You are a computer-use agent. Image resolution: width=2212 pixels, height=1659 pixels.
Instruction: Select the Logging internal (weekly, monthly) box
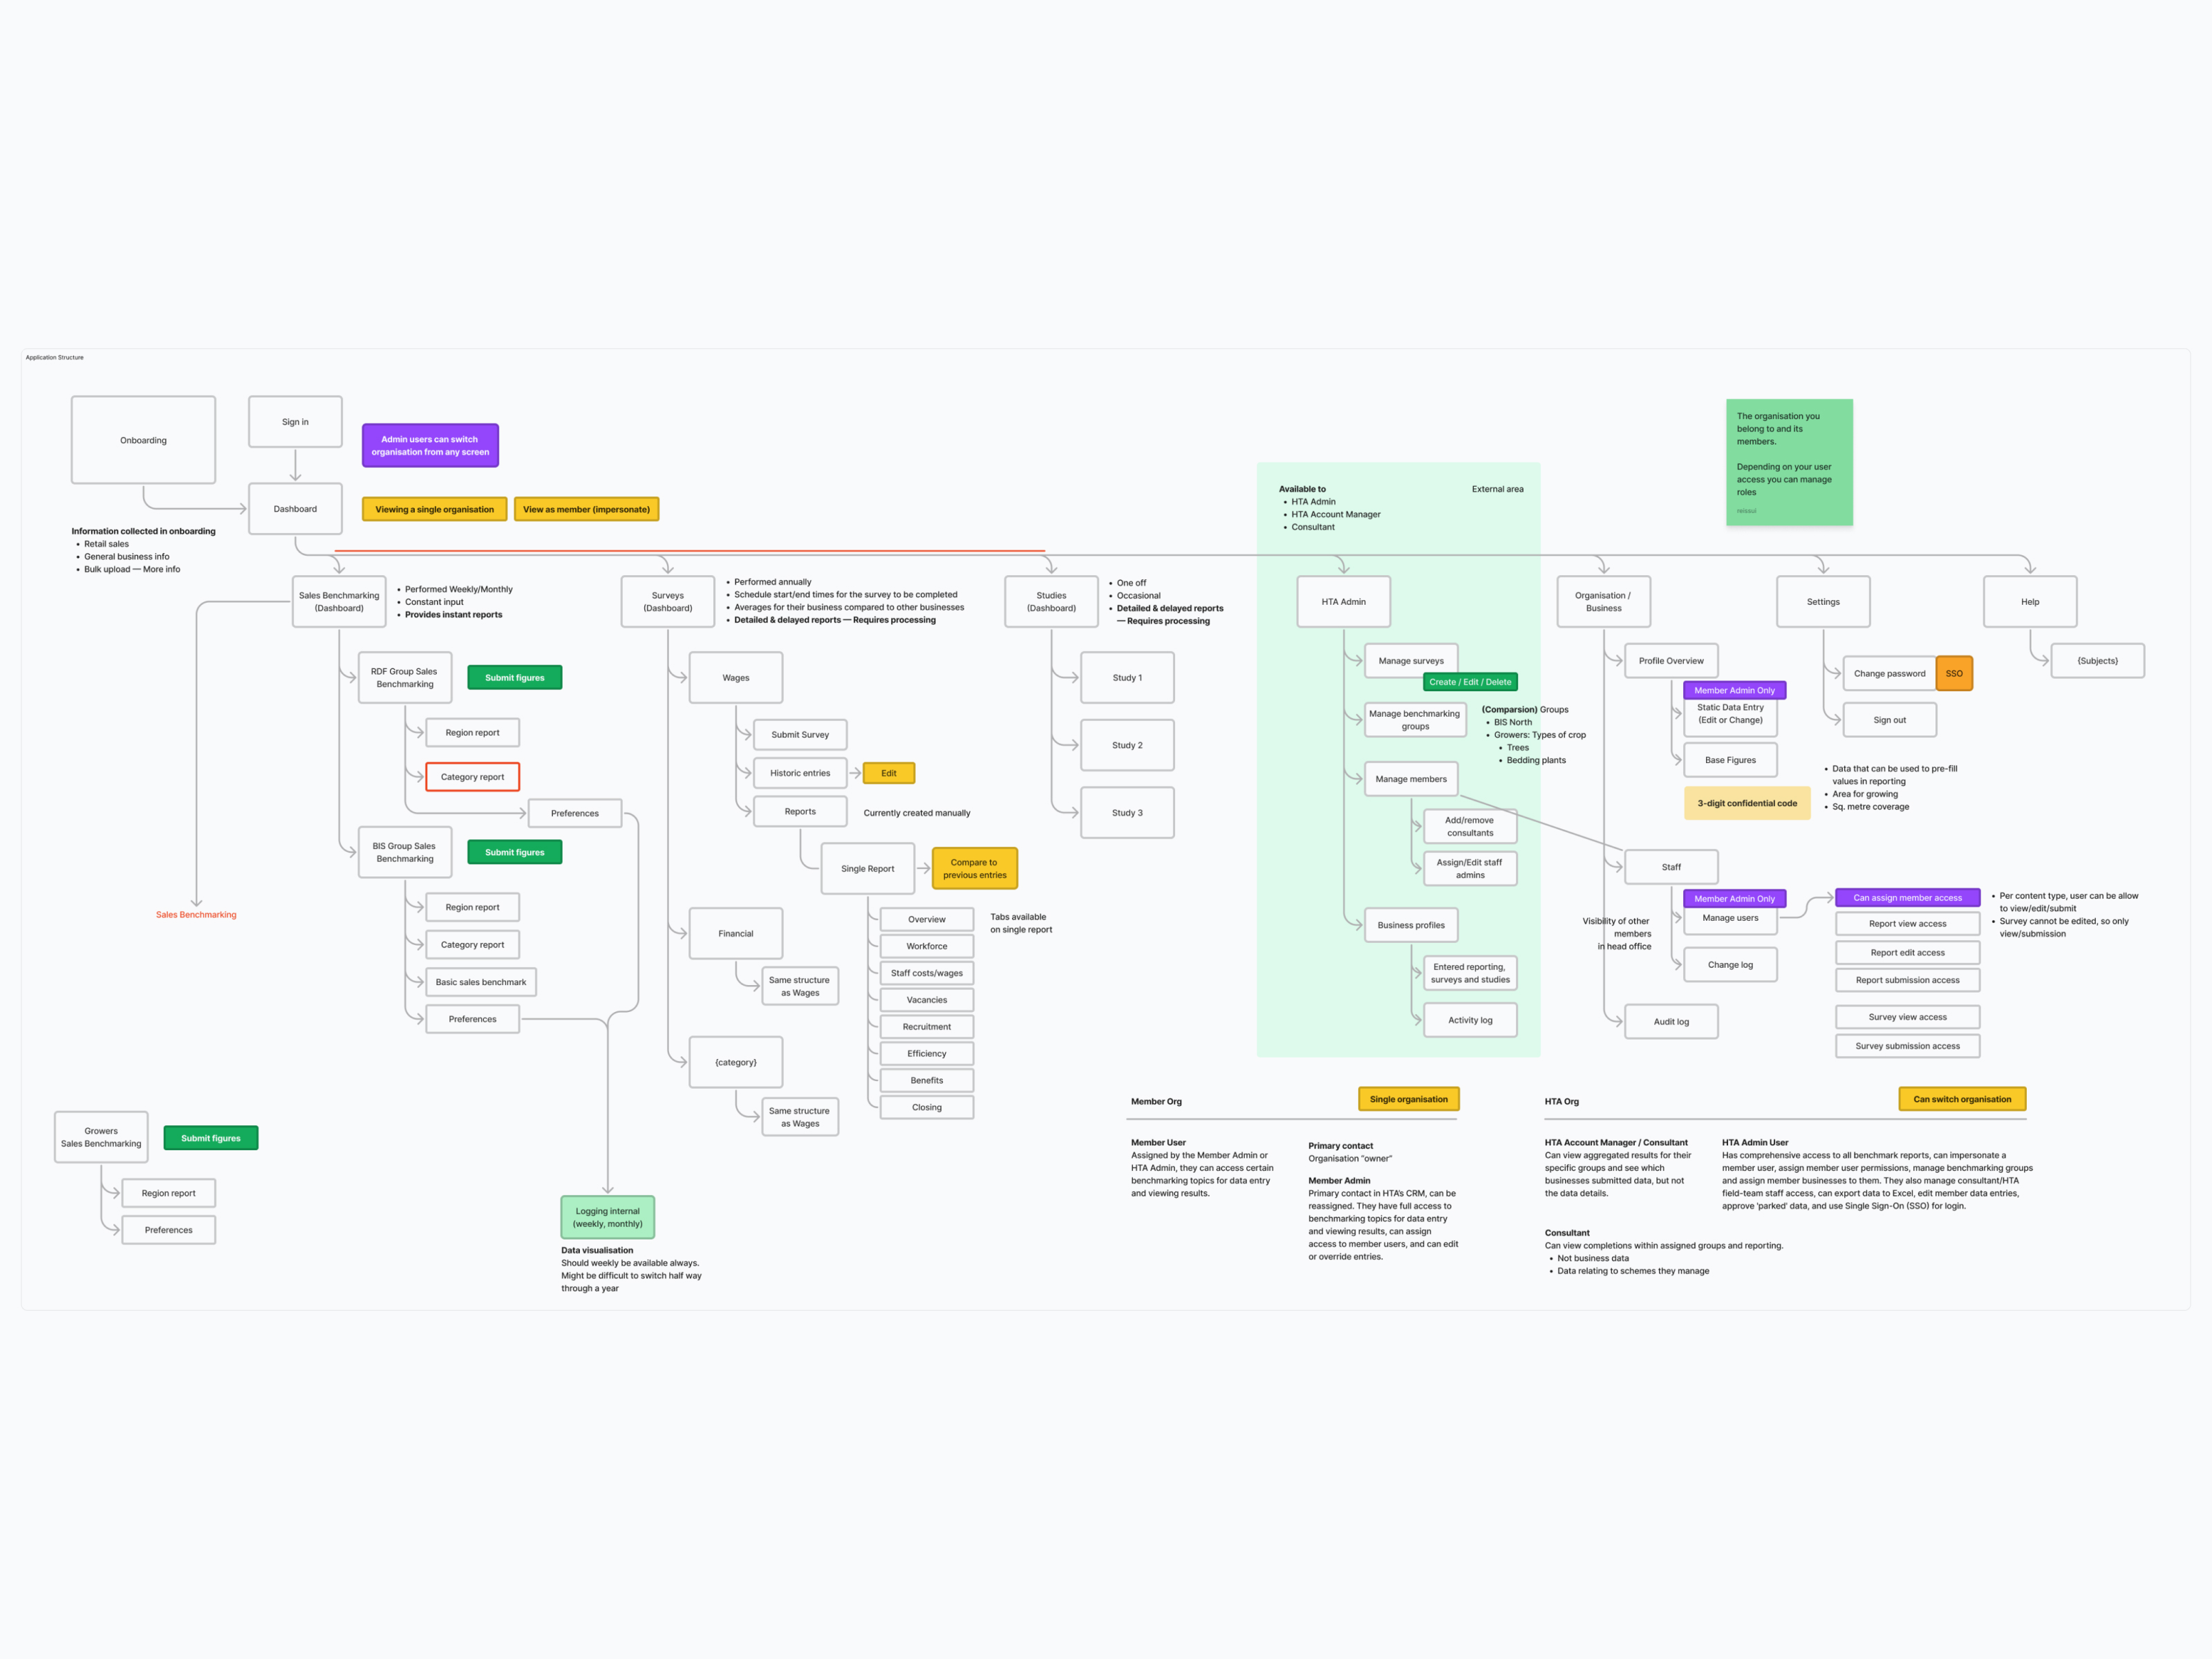[x=607, y=1217]
